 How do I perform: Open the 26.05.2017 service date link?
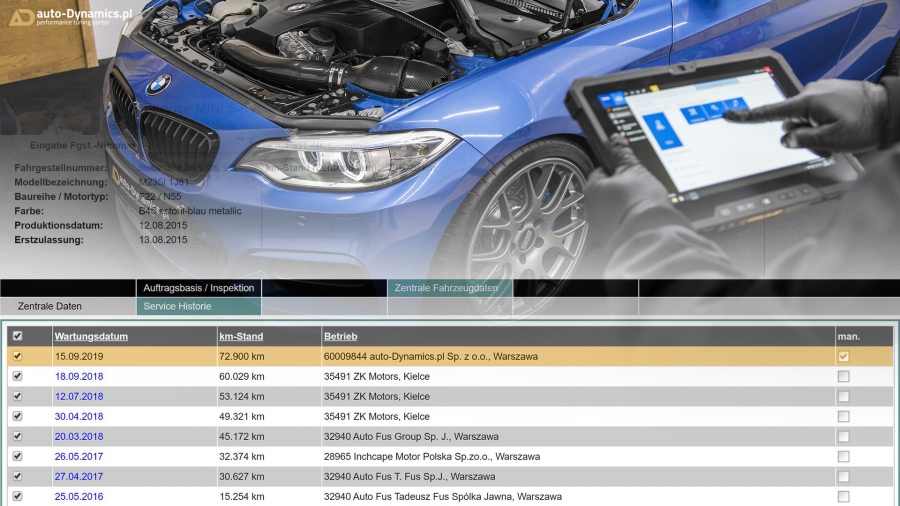coord(79,456)
